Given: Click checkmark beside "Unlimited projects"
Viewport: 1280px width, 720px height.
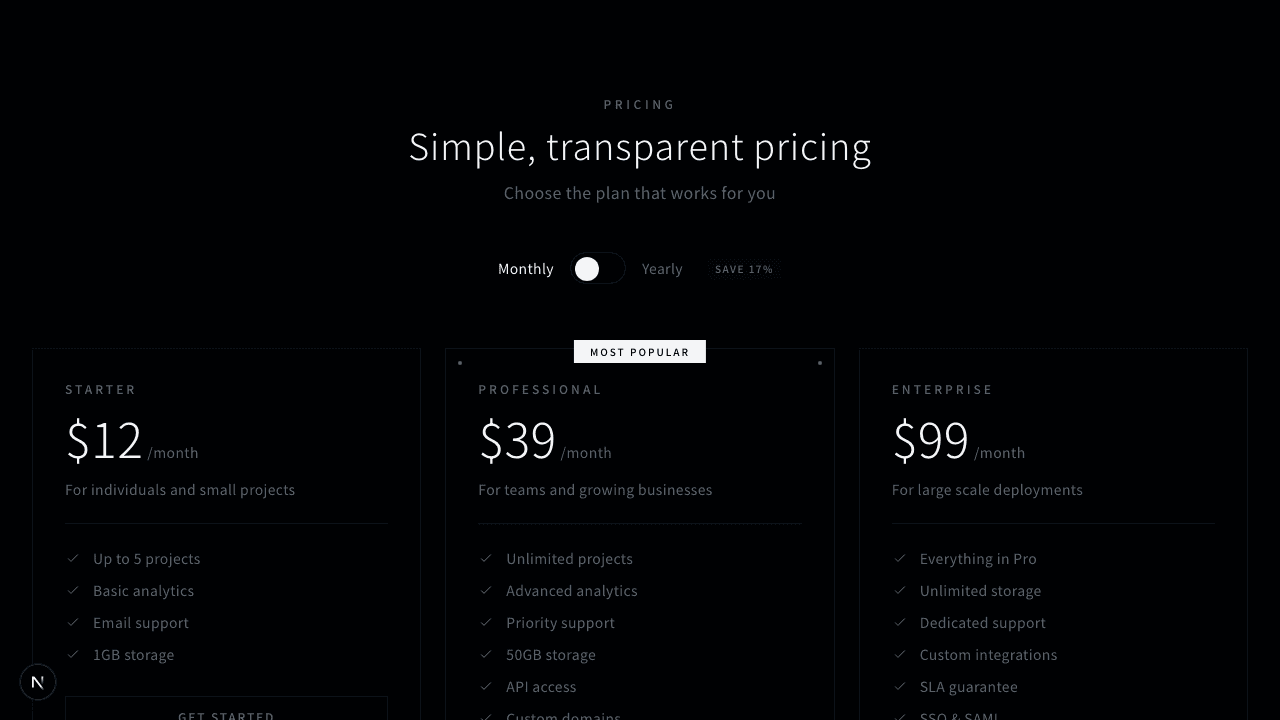Looking at the screenshot, I should pyautogui.click(x=486, y=558).
